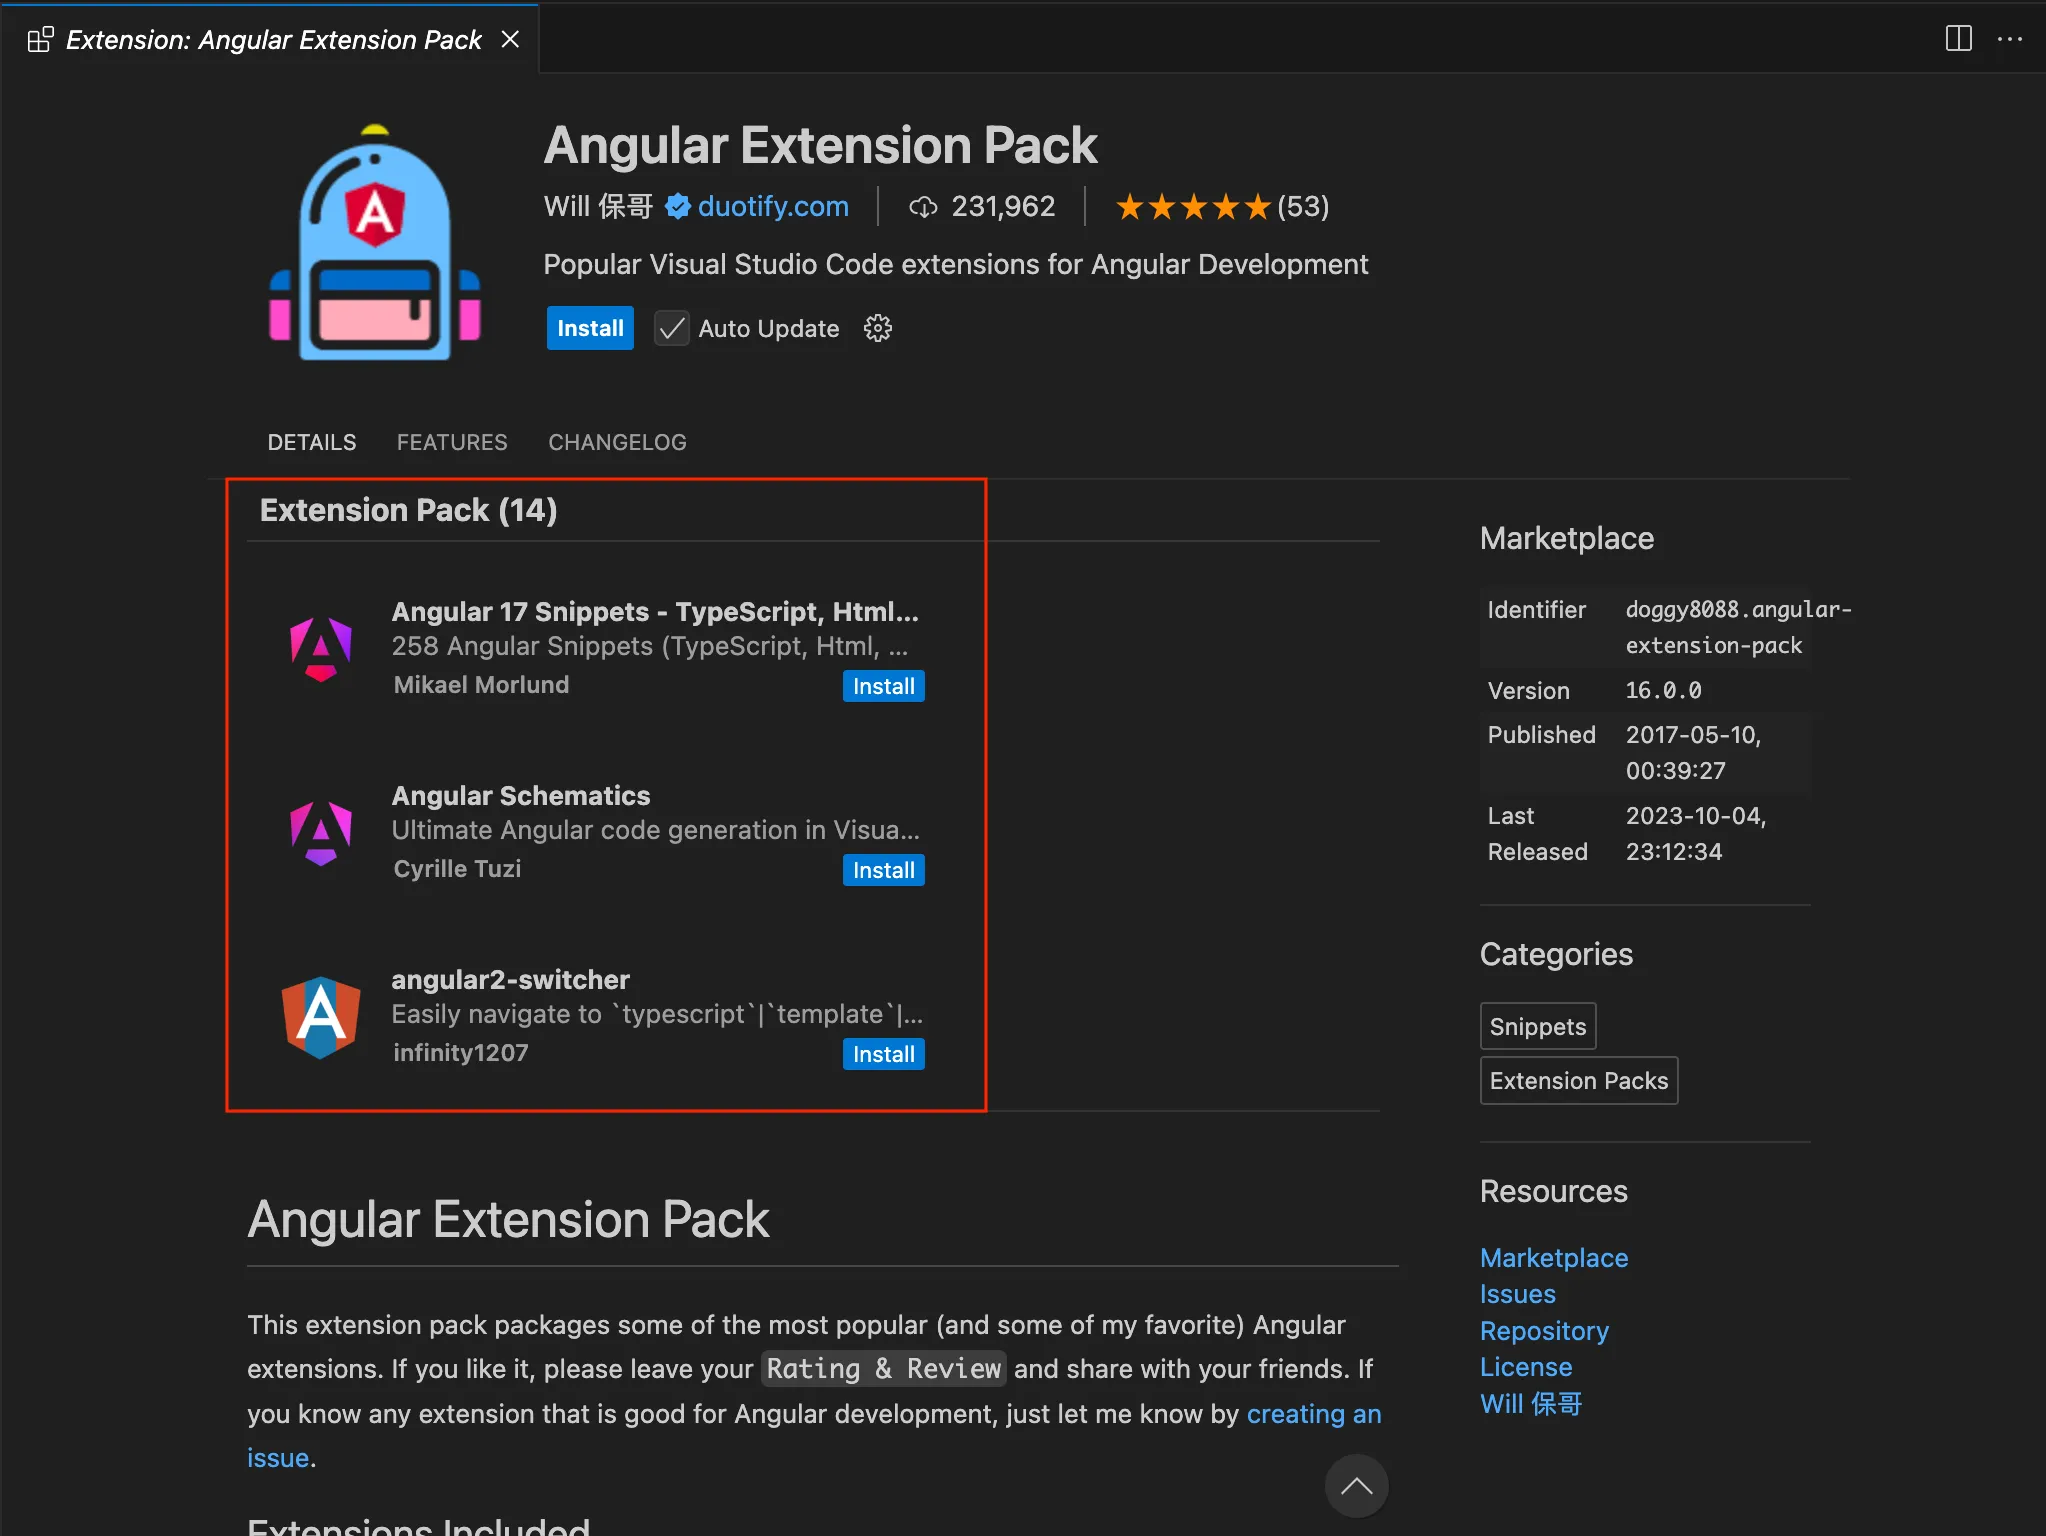Close the Angular Extension Pack tab

point(510,39)
